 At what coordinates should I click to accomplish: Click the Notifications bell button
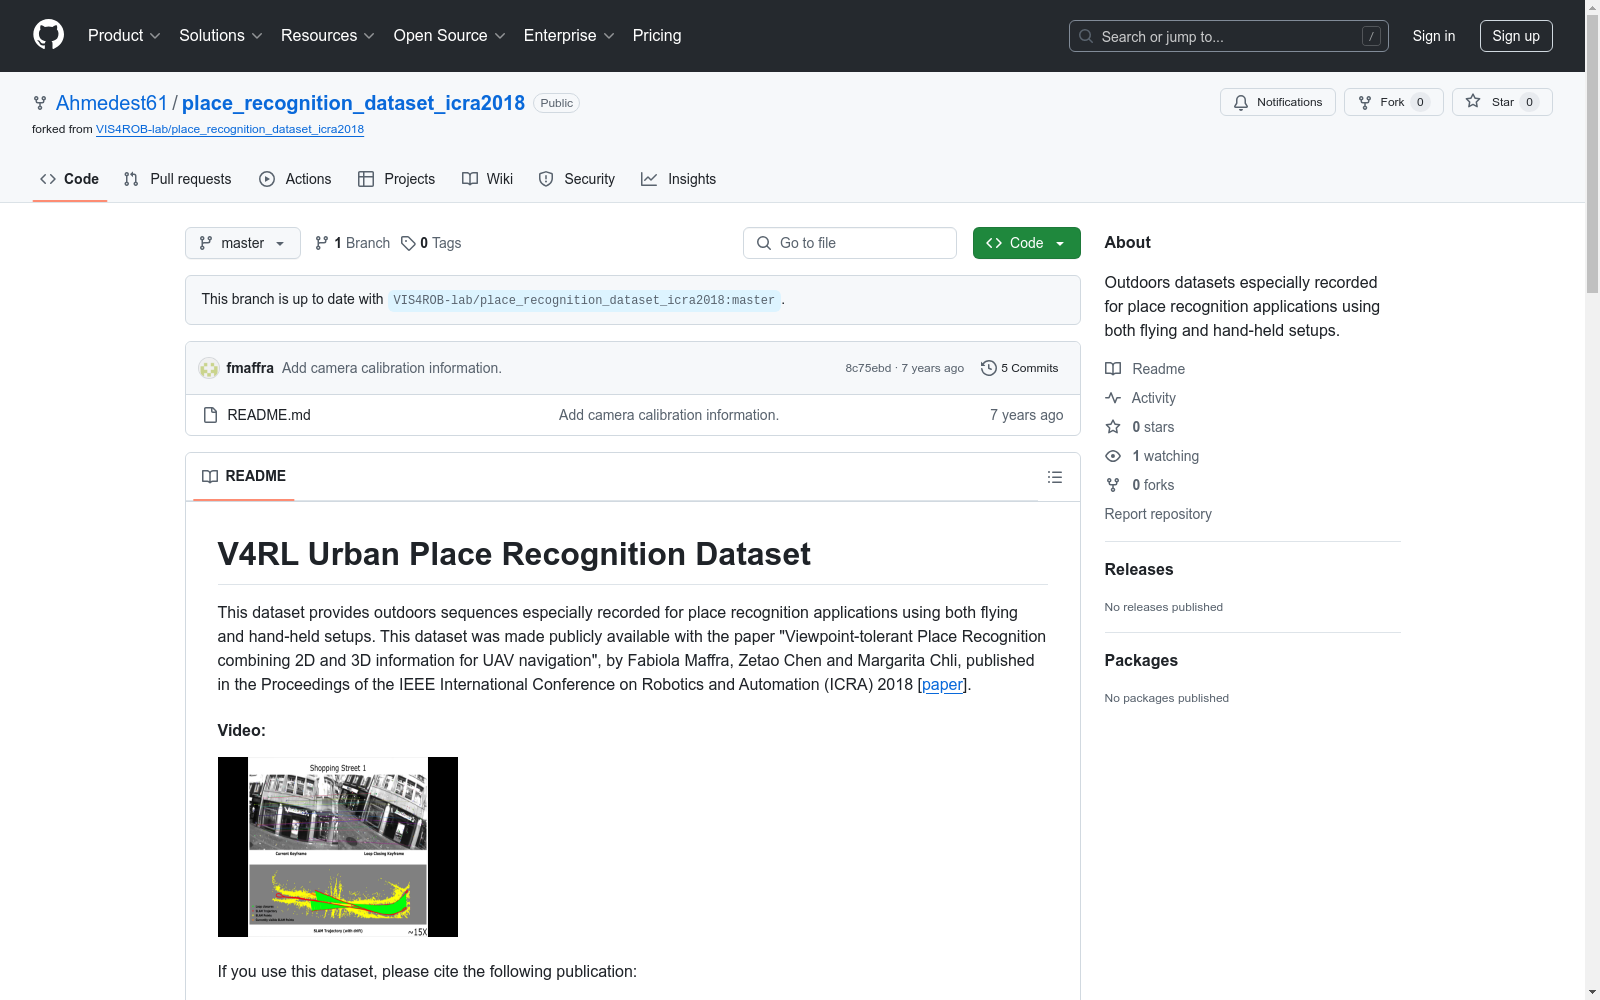1277,102
